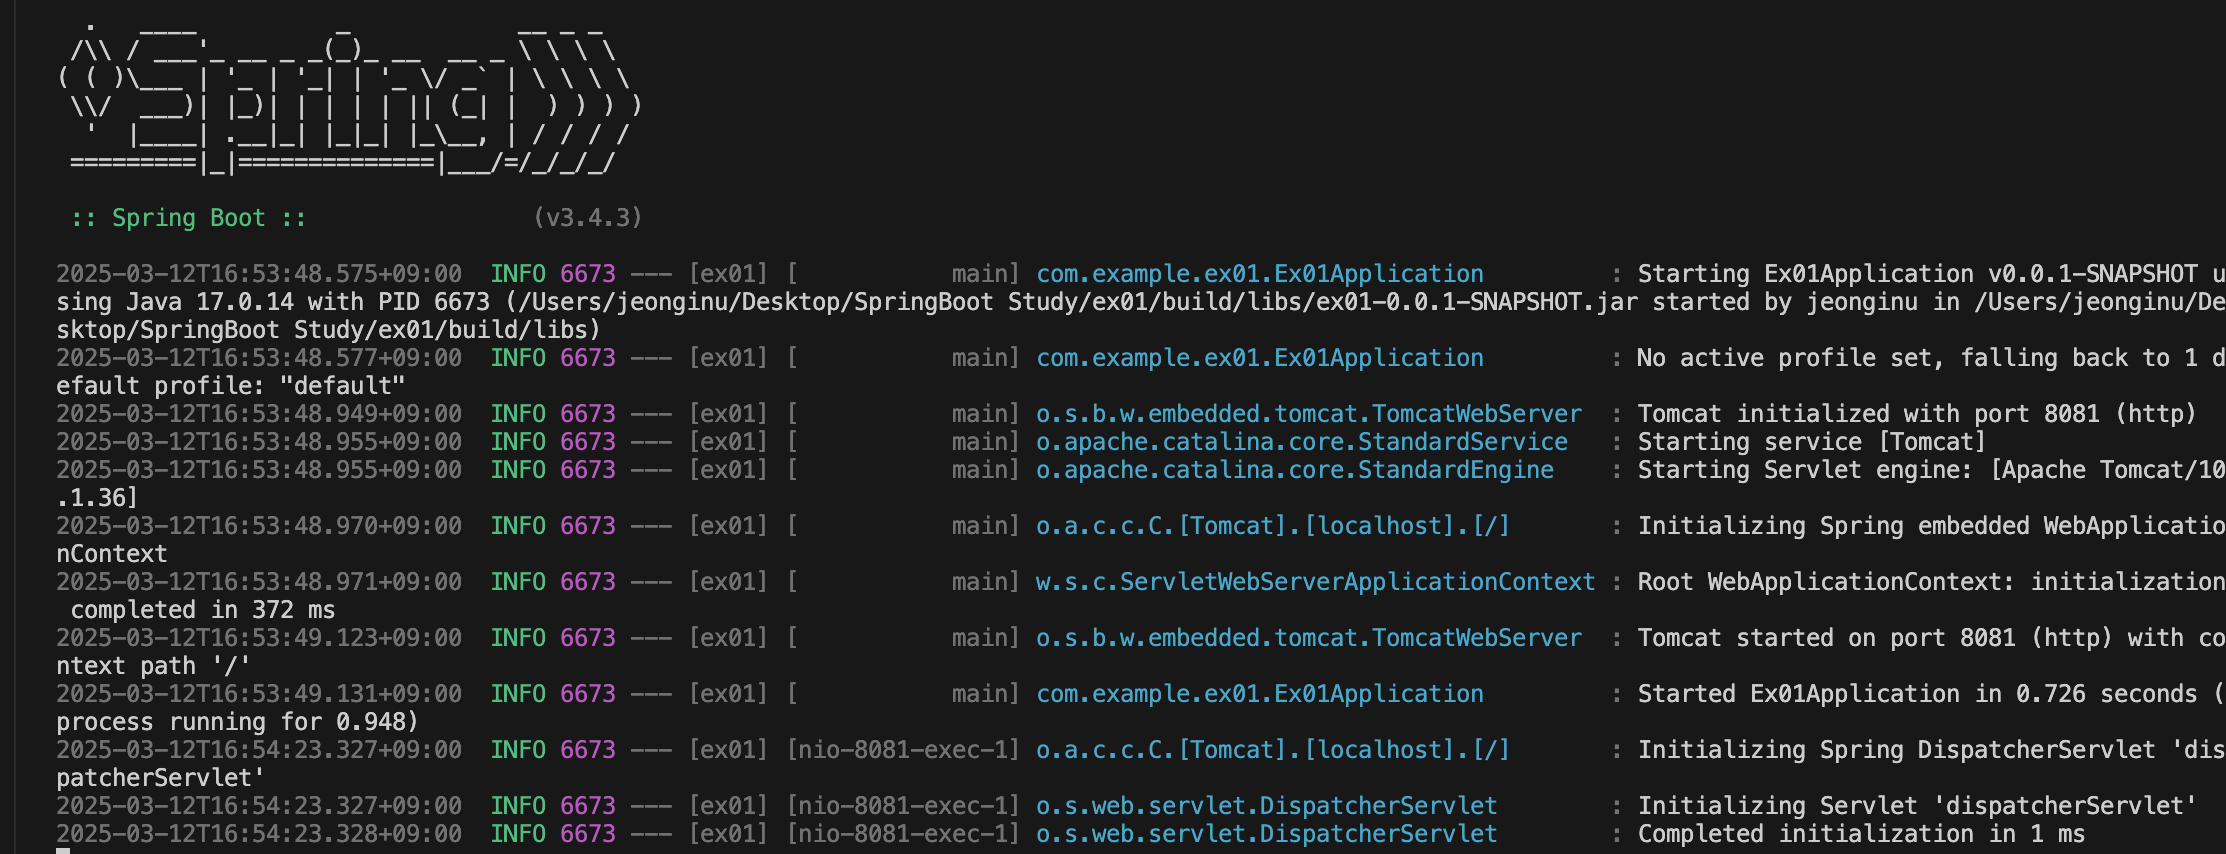Click the 'nContext' wrapped line

(x=112, y=554)
